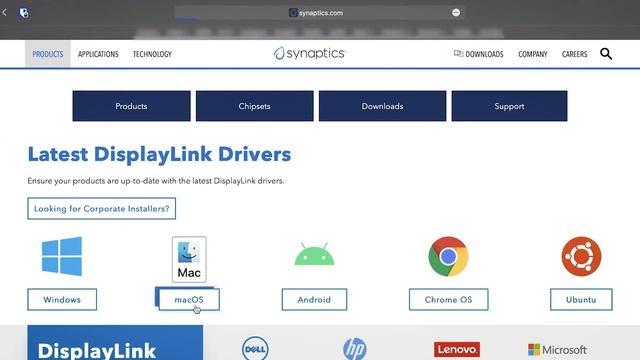
Task: Click the Chrome logo icon
Action: point(448,256)
